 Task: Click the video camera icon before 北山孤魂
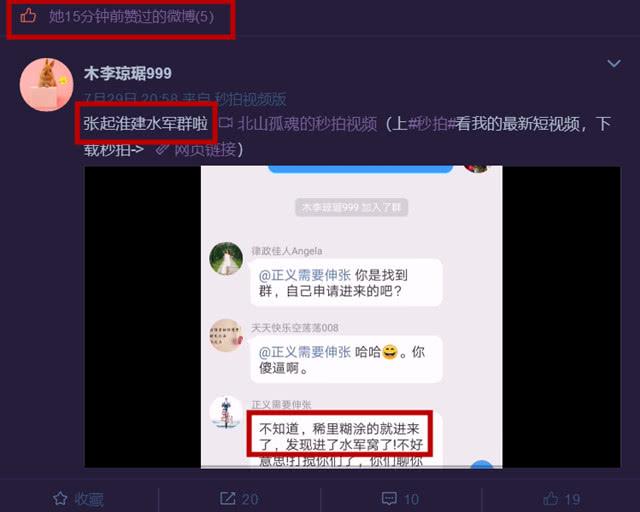coord(226,122)
